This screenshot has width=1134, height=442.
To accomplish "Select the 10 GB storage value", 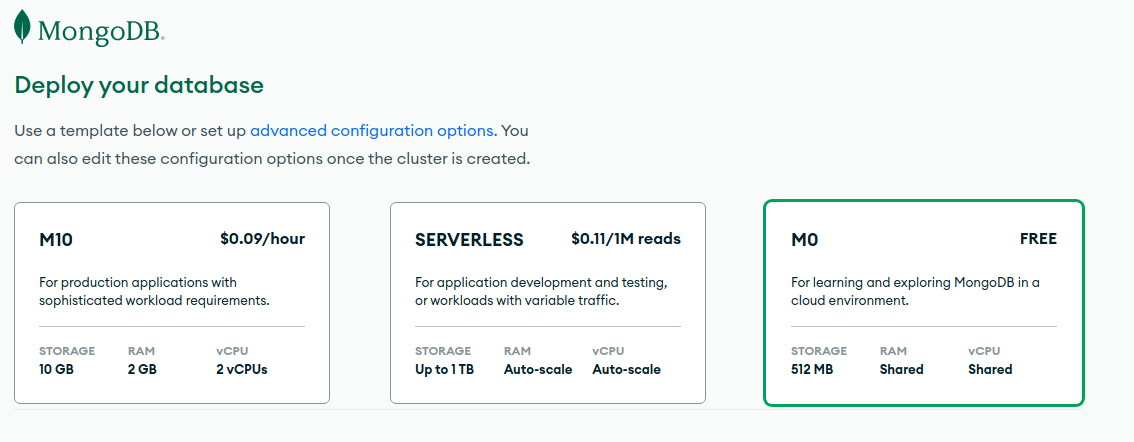I will [56, 369].
